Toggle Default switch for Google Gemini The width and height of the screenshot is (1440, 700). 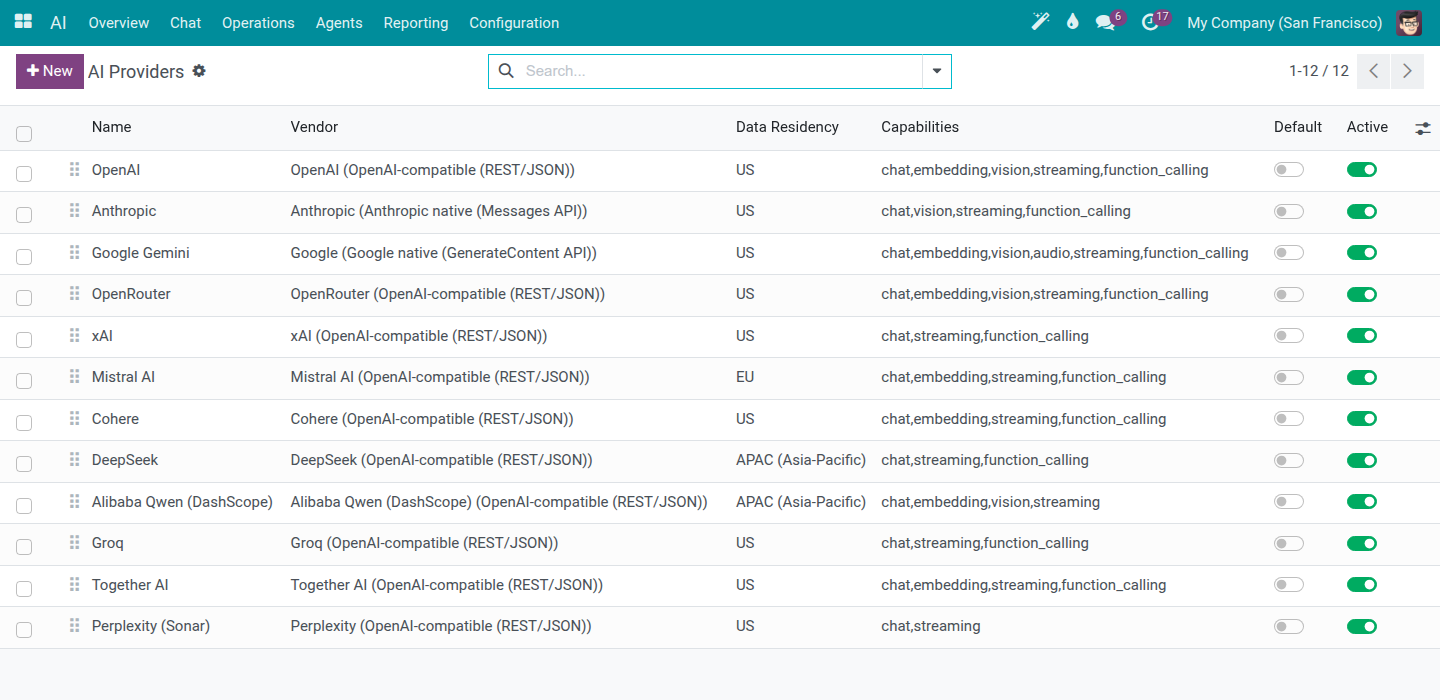click(x=1289, y=253)
